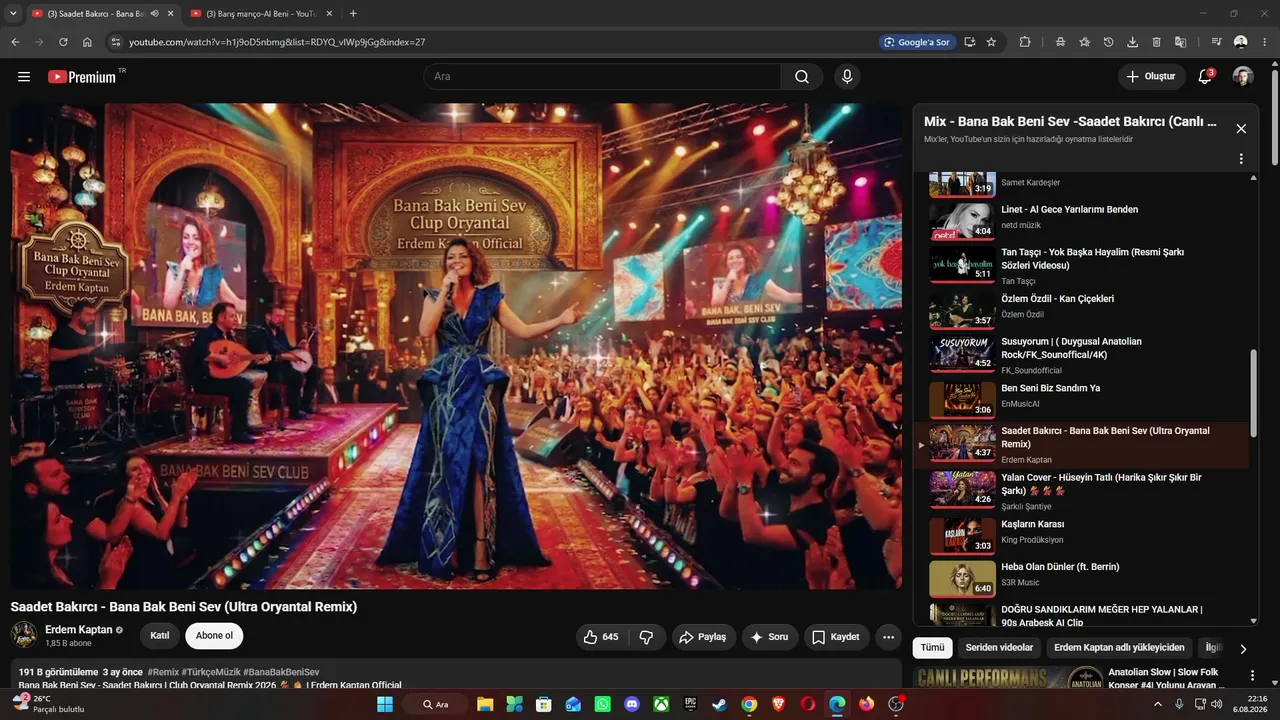Open Discord from the taskbar
This screenshot has height=720, width=1280.
(632, 704)
